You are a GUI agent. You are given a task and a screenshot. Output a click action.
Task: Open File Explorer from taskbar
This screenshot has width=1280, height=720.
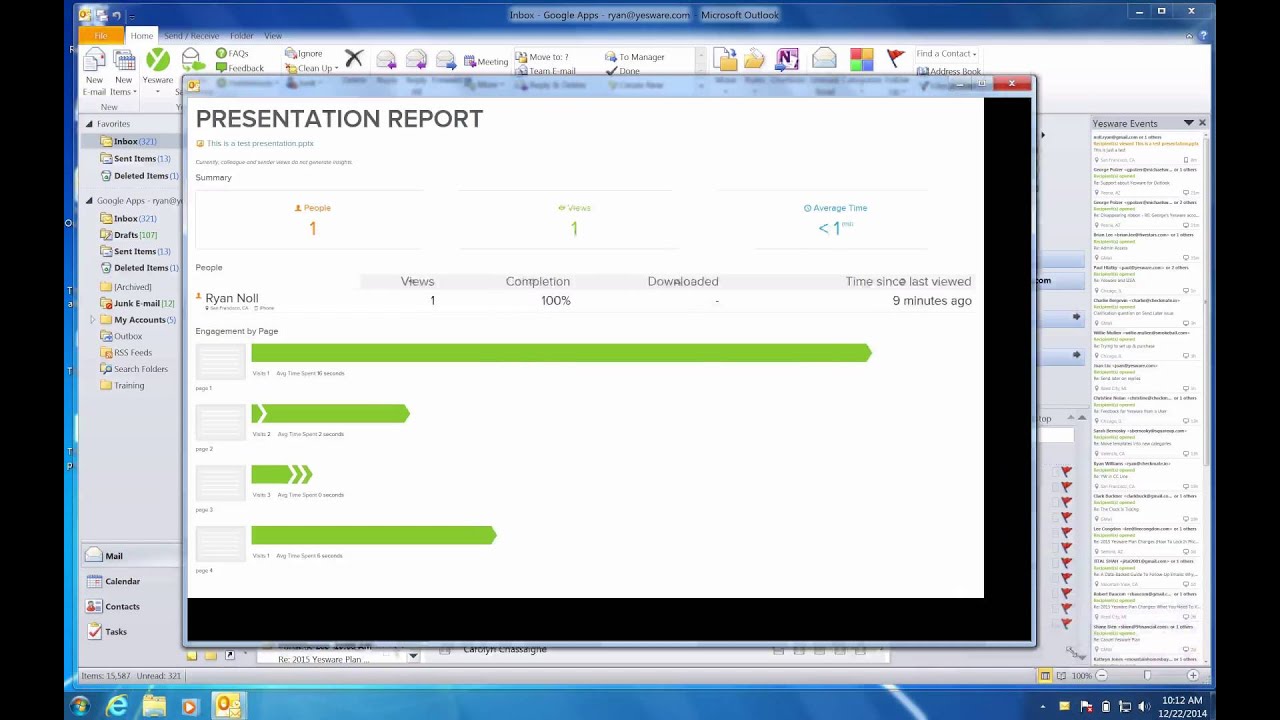click(153, 707)
